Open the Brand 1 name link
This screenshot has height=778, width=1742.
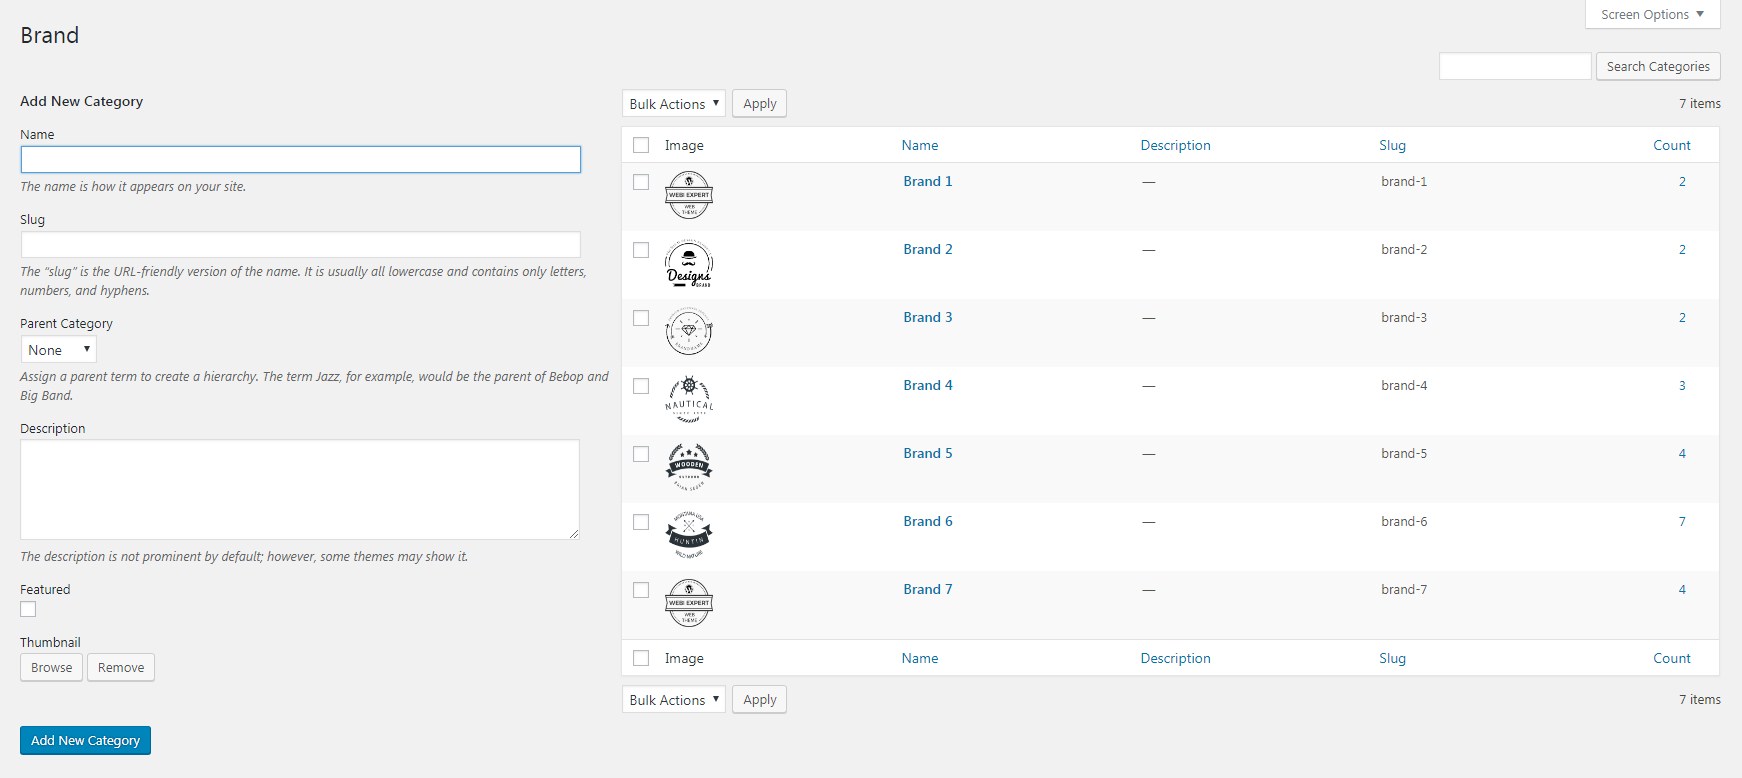pyautogui.click(x=928, y=181)
